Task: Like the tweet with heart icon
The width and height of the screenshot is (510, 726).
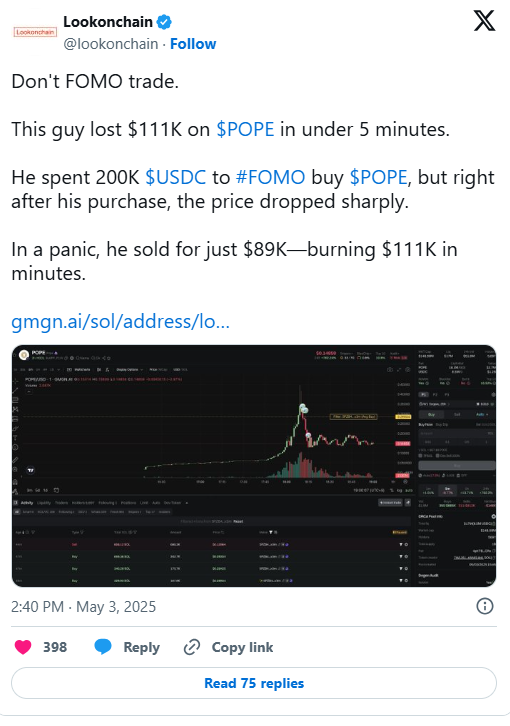Action: (23, 646)
